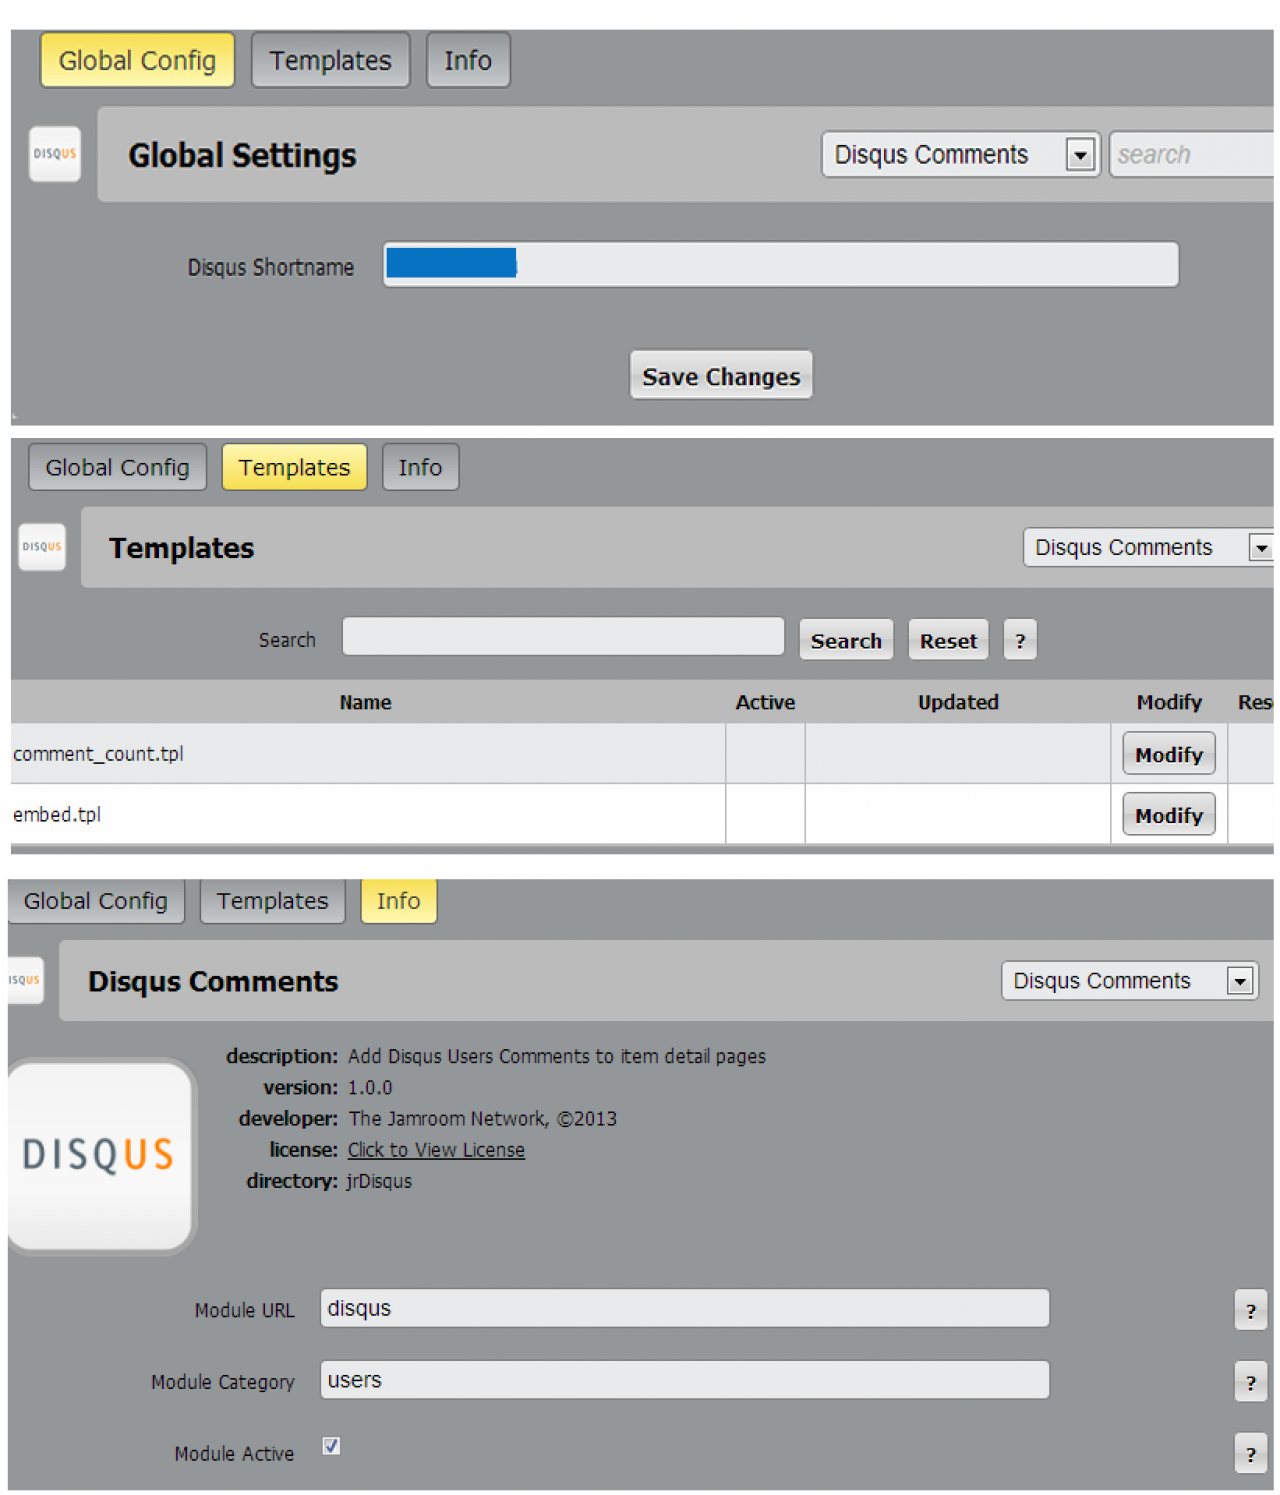Click the help button next to Reset
The height and width of the screenshot is (1495, 1280).
[1019, 641]
